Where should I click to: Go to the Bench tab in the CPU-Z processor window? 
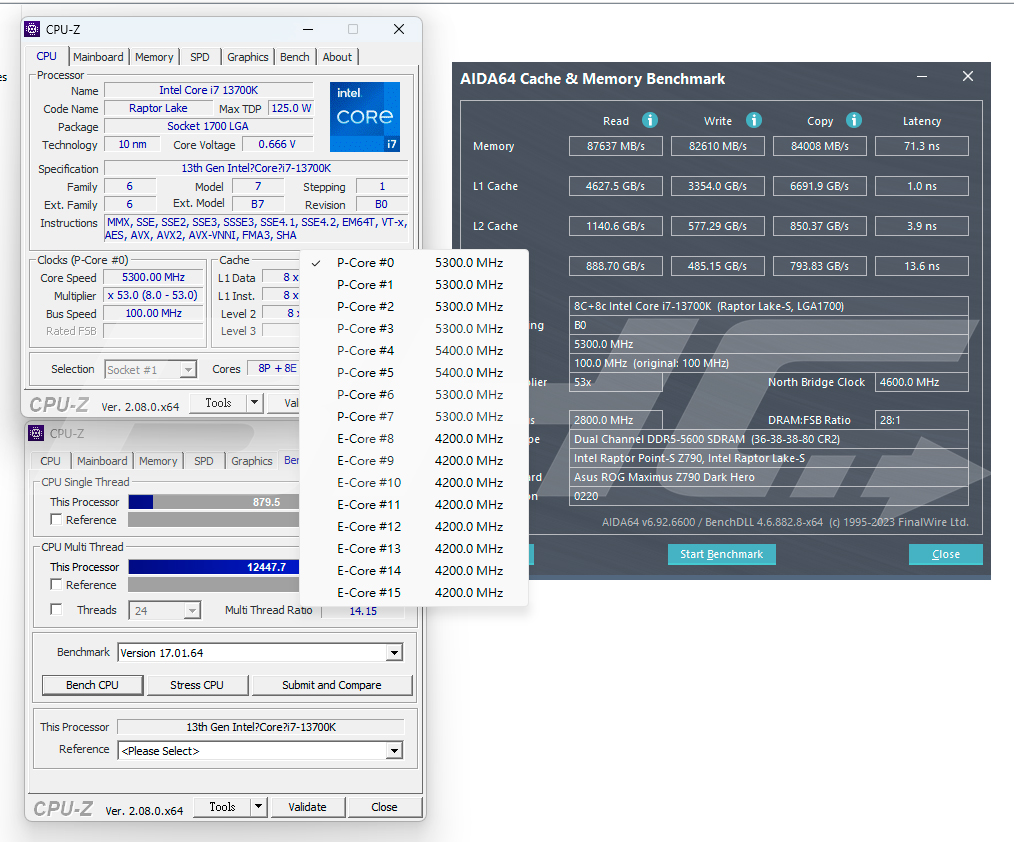295,57
